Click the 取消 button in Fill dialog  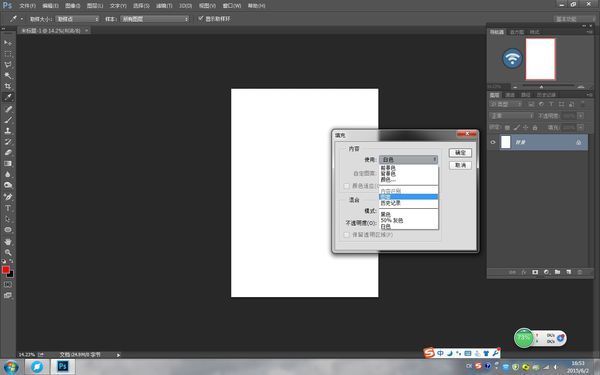pyautogui.click(x=460, y=165)
